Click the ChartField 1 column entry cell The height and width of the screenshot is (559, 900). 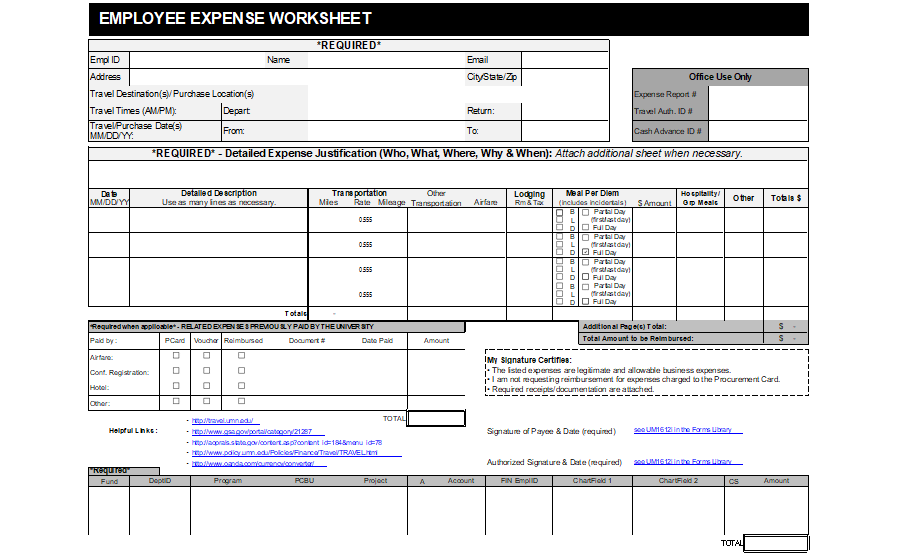tap(592, 511)
